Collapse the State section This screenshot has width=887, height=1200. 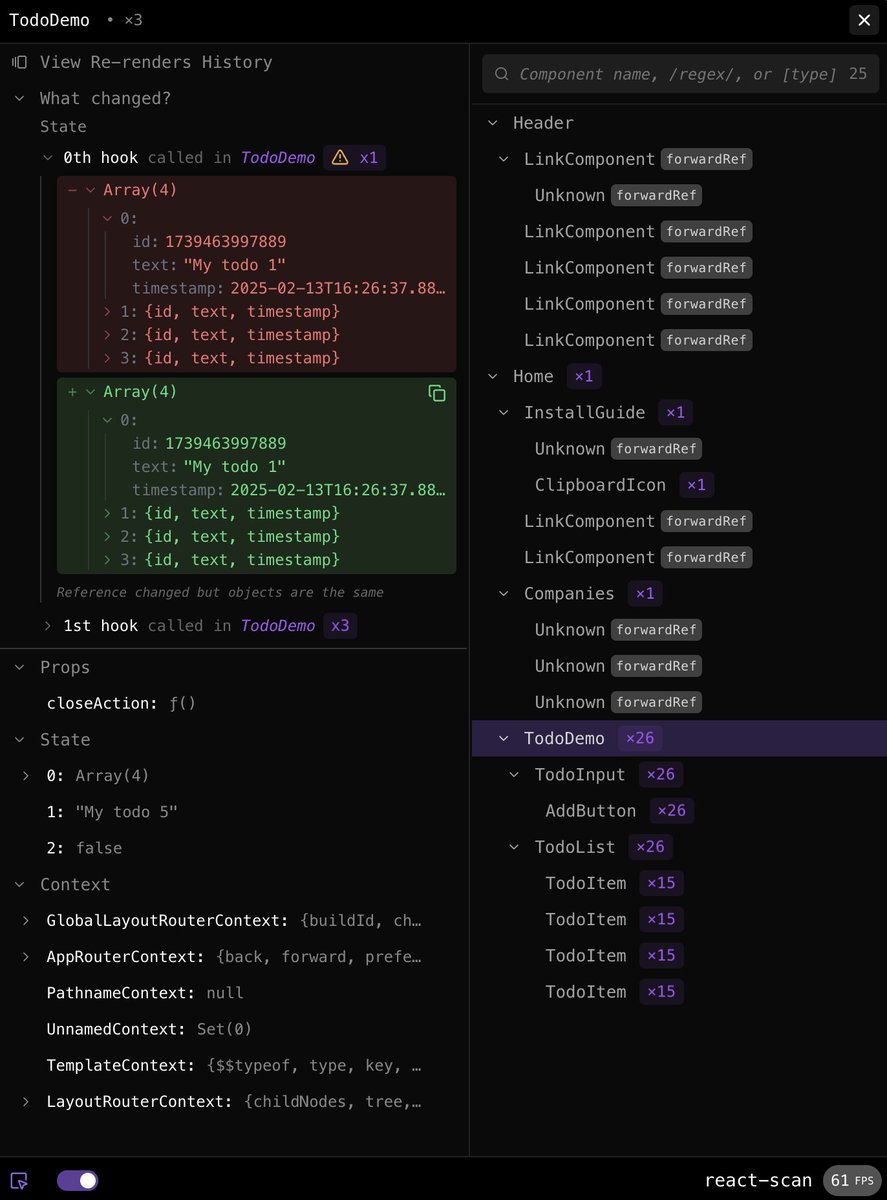coord(19,739)
